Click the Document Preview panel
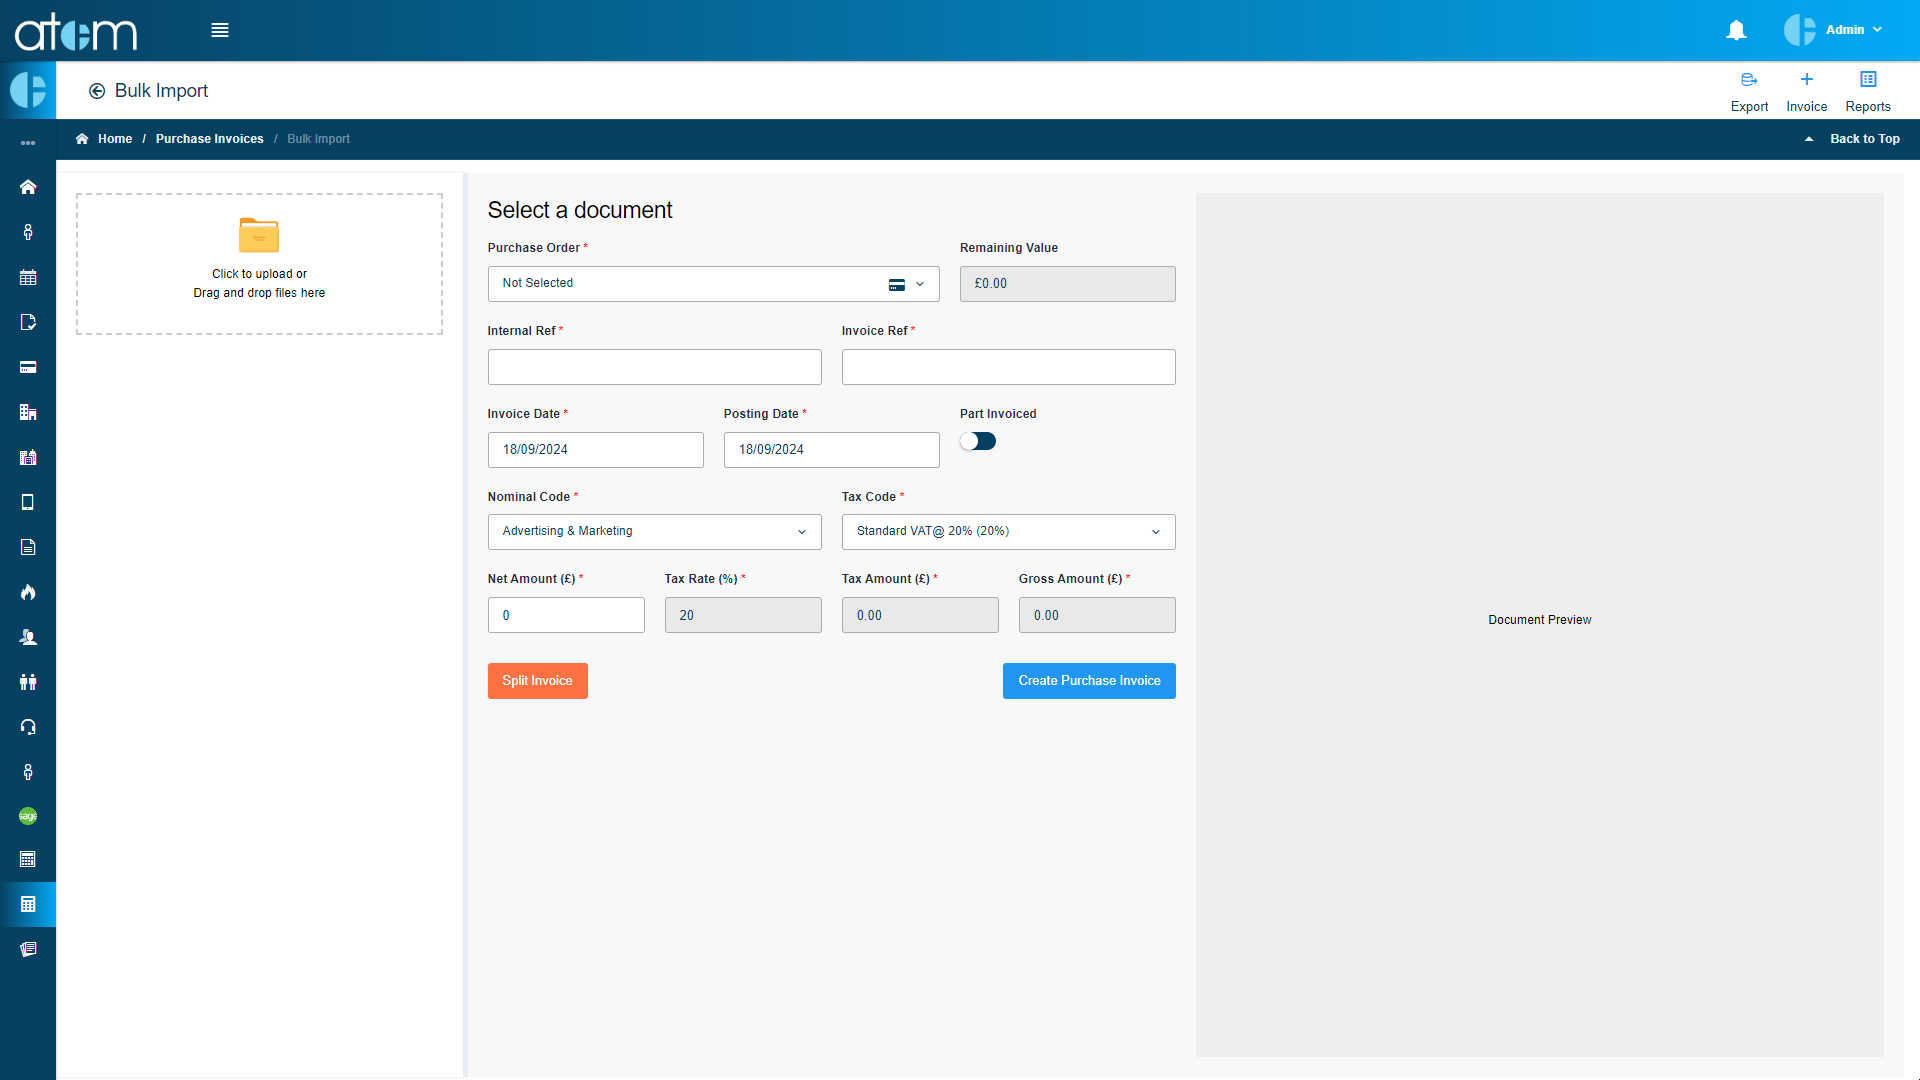This screenshot has width=1920, height=1080. 1539,624
